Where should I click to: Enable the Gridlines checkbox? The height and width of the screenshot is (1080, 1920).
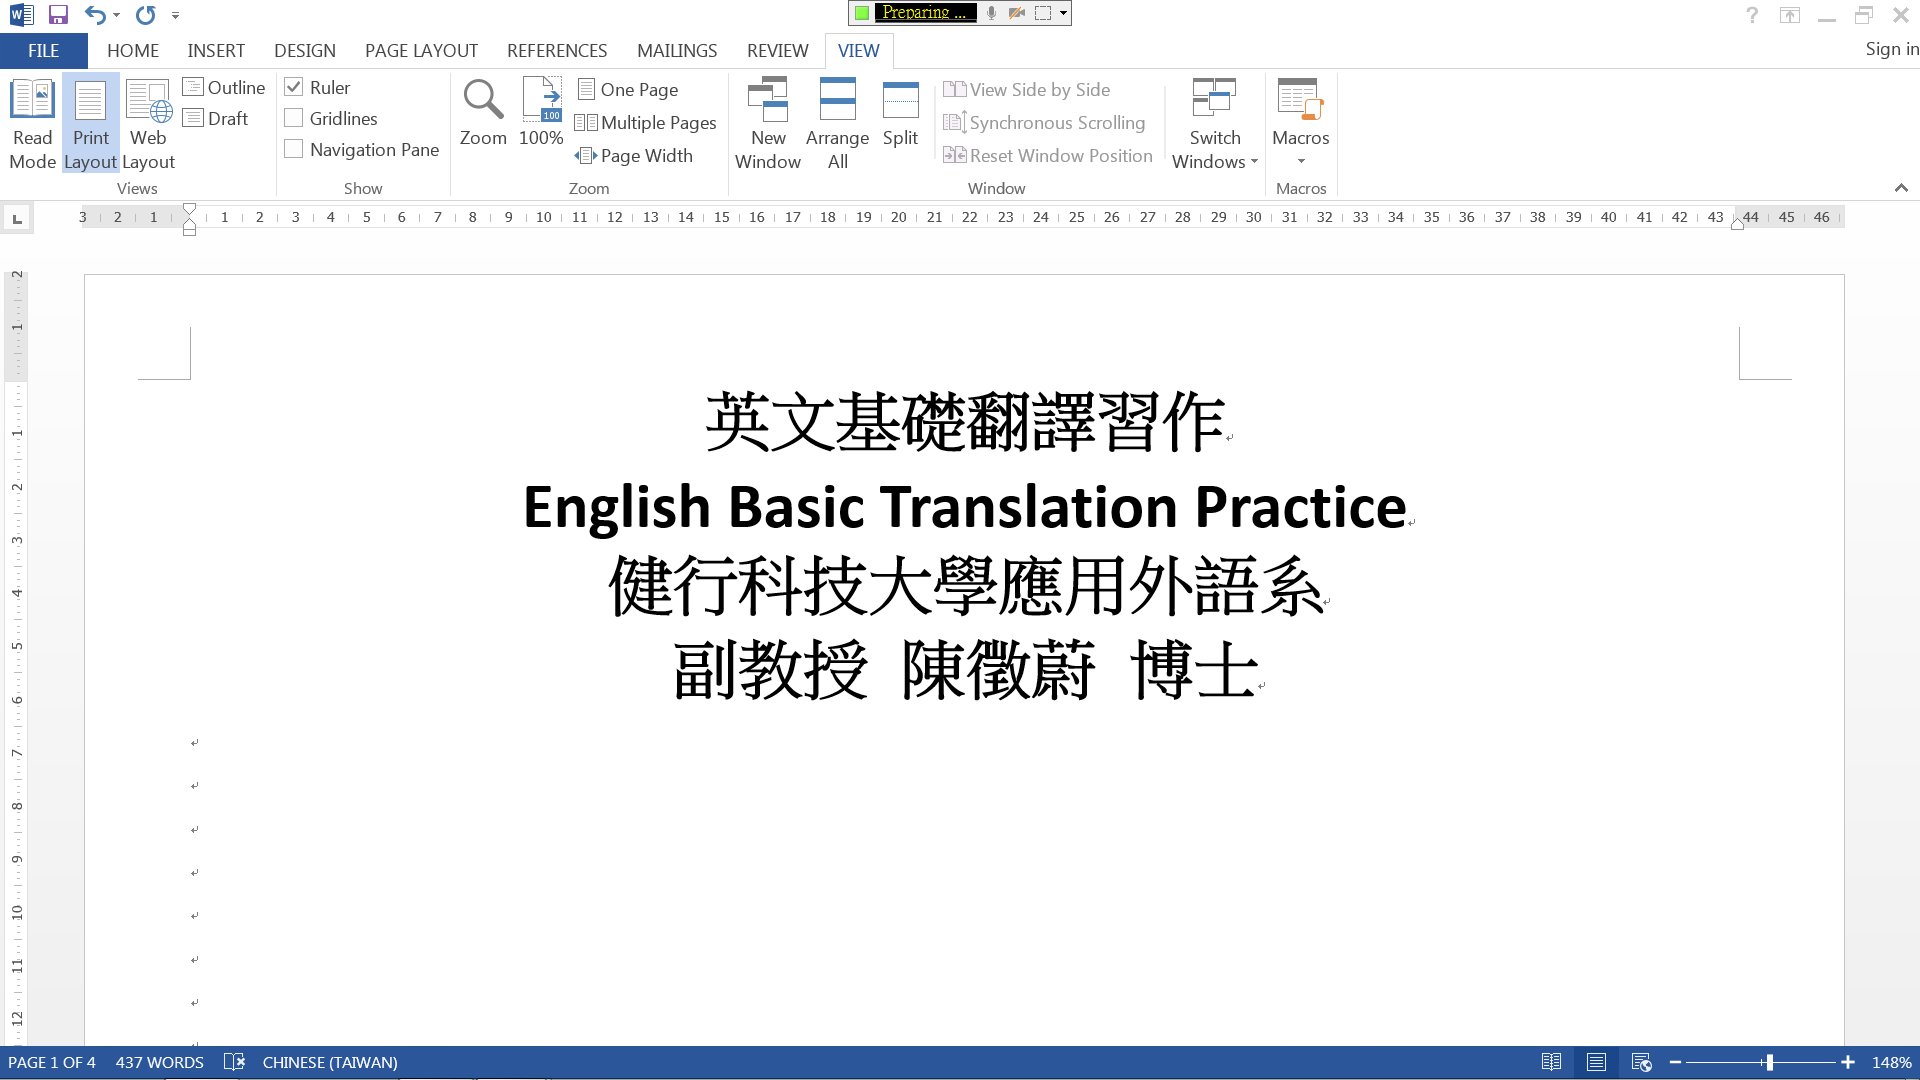pyautogui.click(x=294, y=118)
